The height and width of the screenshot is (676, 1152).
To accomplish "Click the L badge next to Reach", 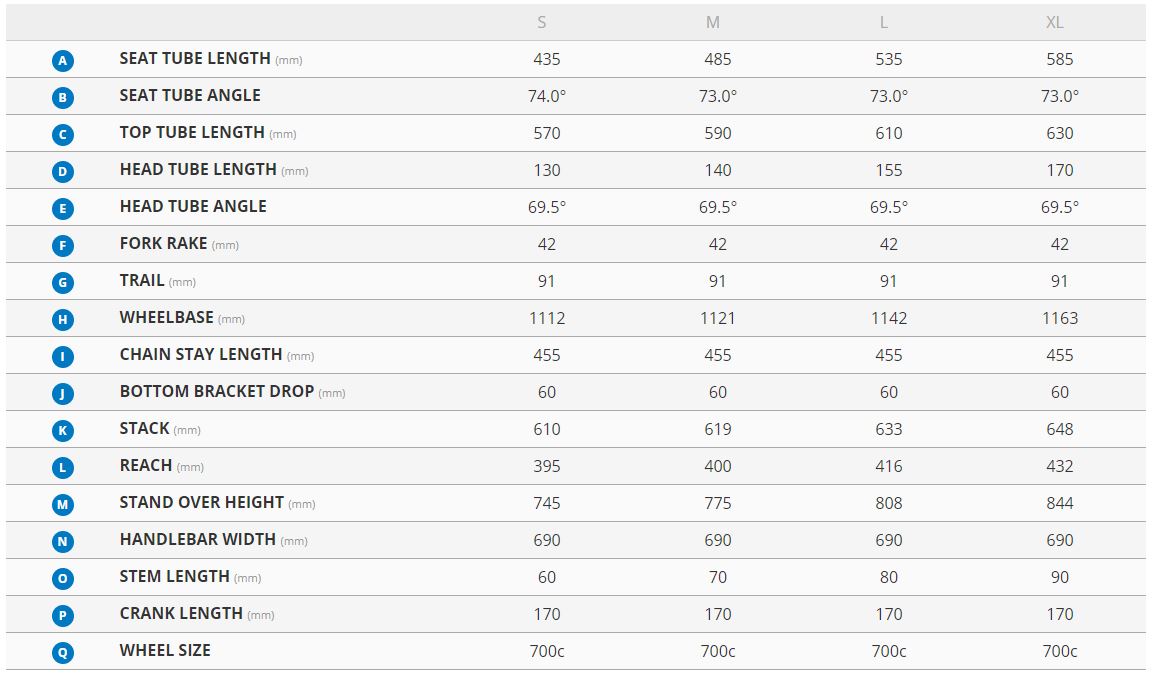I will point(63,468).
